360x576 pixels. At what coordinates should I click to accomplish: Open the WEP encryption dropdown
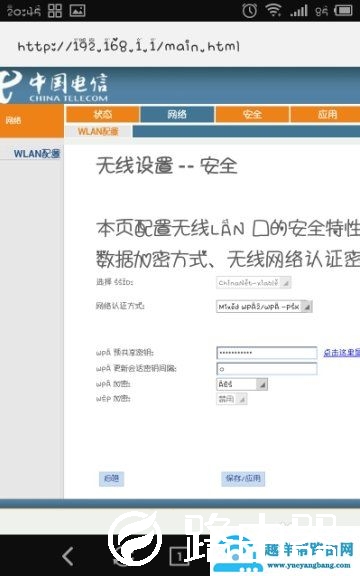tap(231, 399)
